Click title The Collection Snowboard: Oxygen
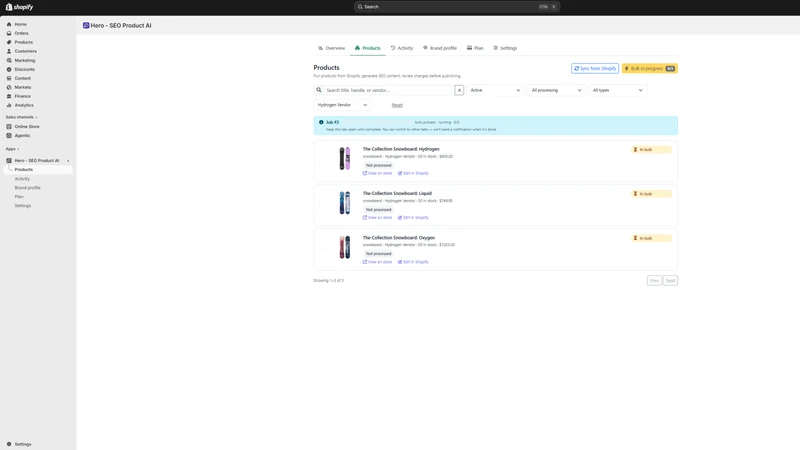This screenshot has height=450, width=800. click(x=398, y=238)
